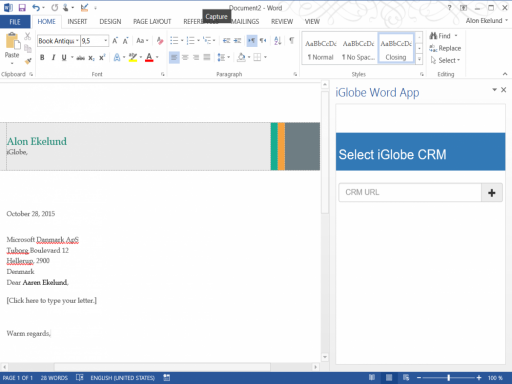512x384 pixels.
Task: Toggle Bold formatting
Action: click(42, 58)
